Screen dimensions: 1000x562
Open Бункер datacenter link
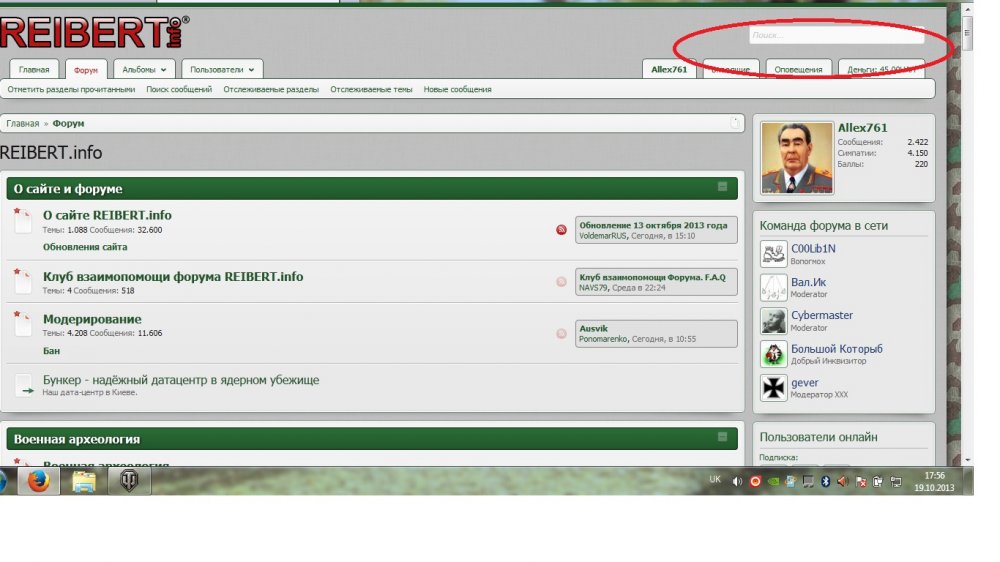181,380
